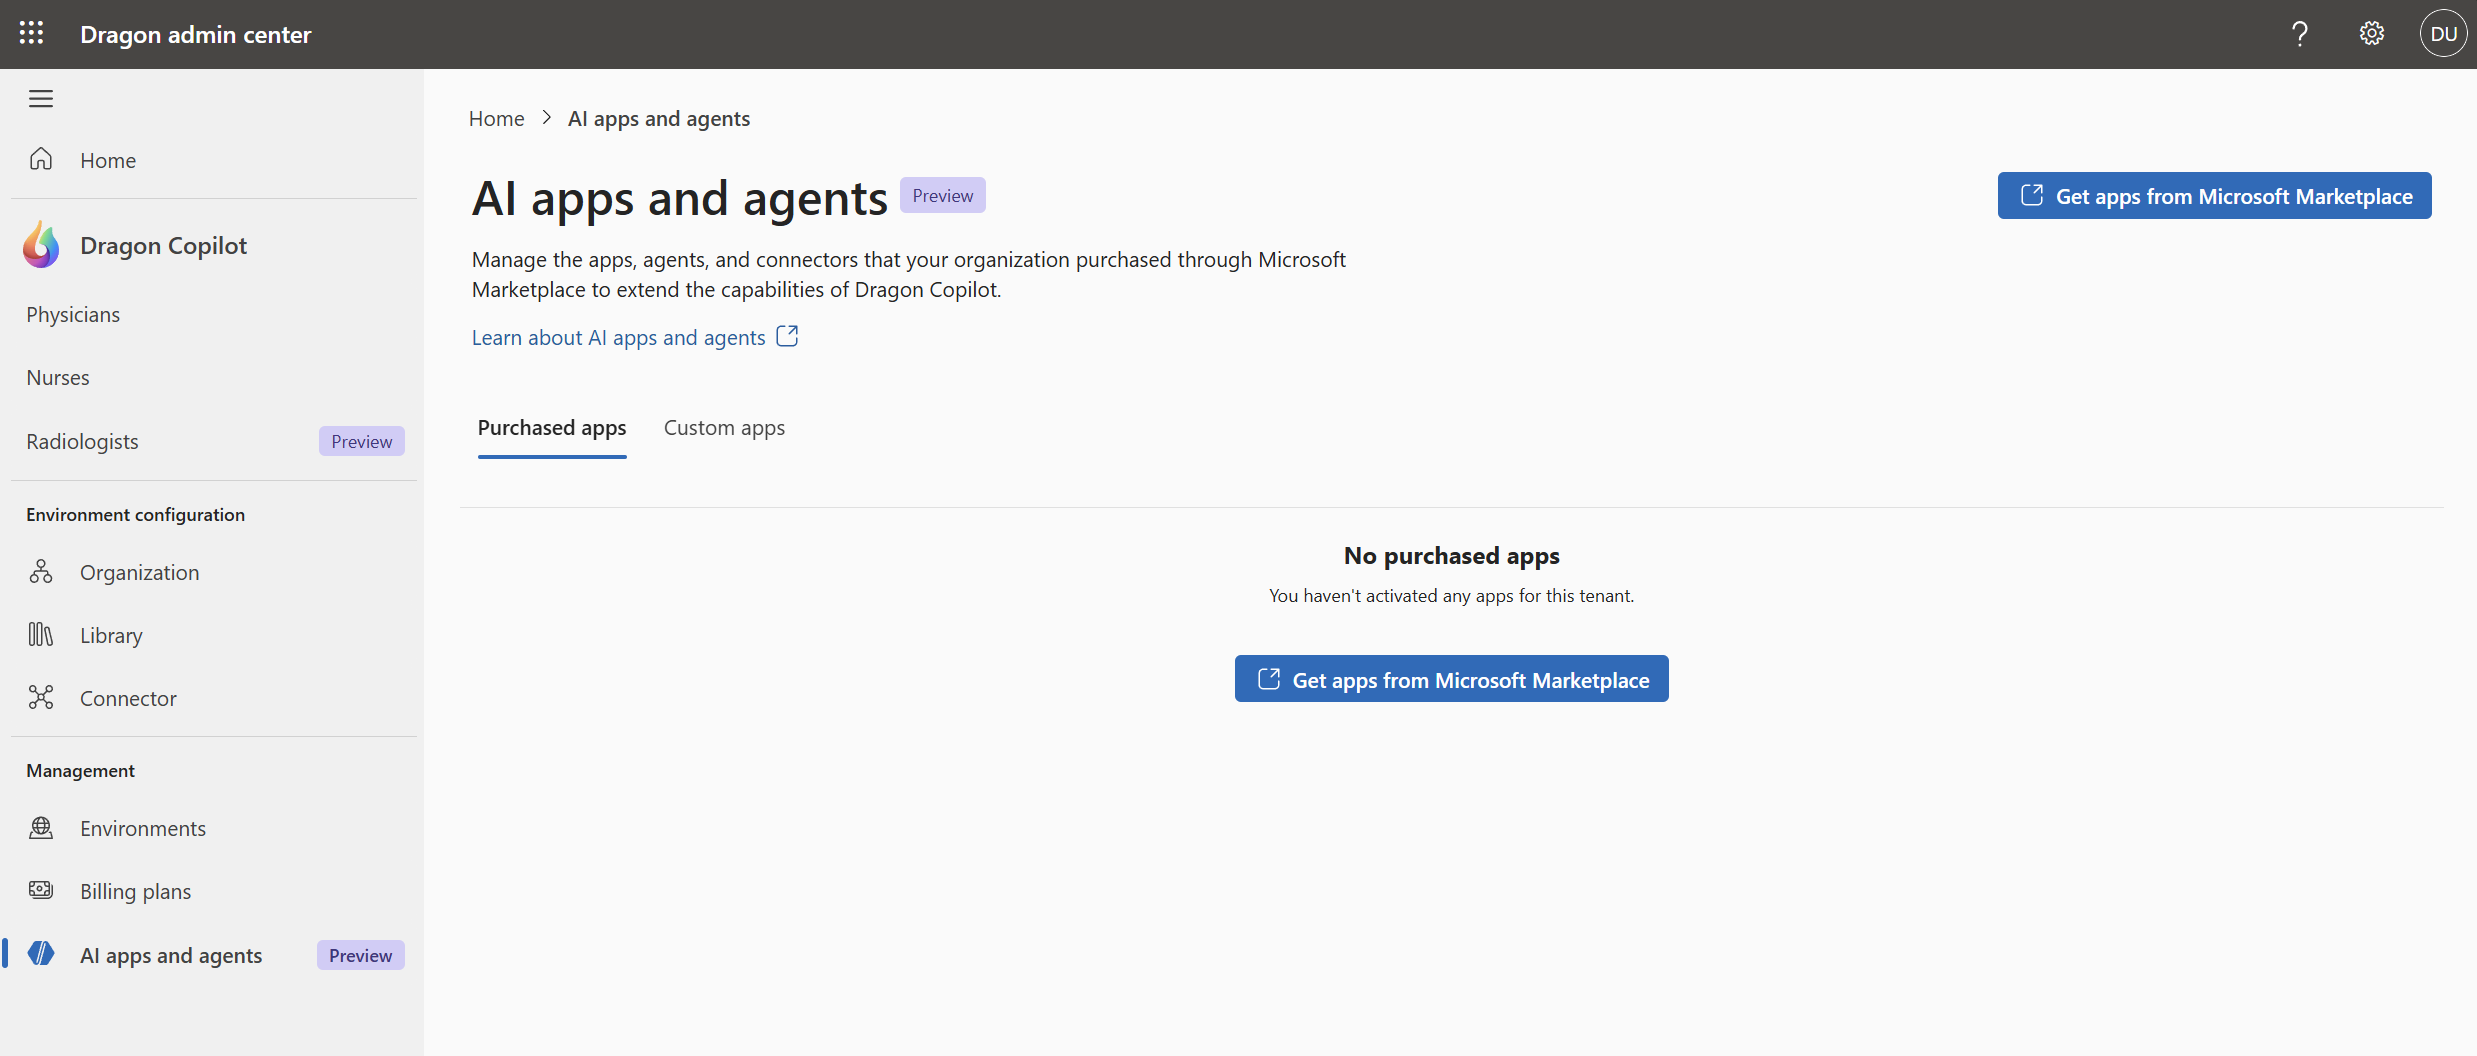2477x1056 pixels.
Task: Click Preview badge next to page title
Action: [x=942, y=195]
